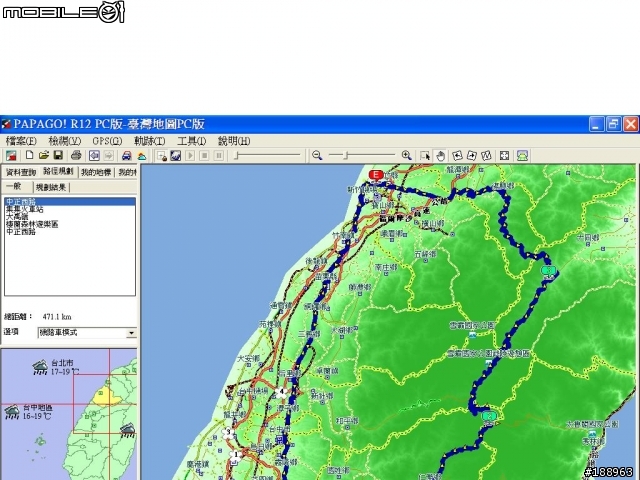
Task: Select the highlighted 中正西路 row
Action: 70,202
